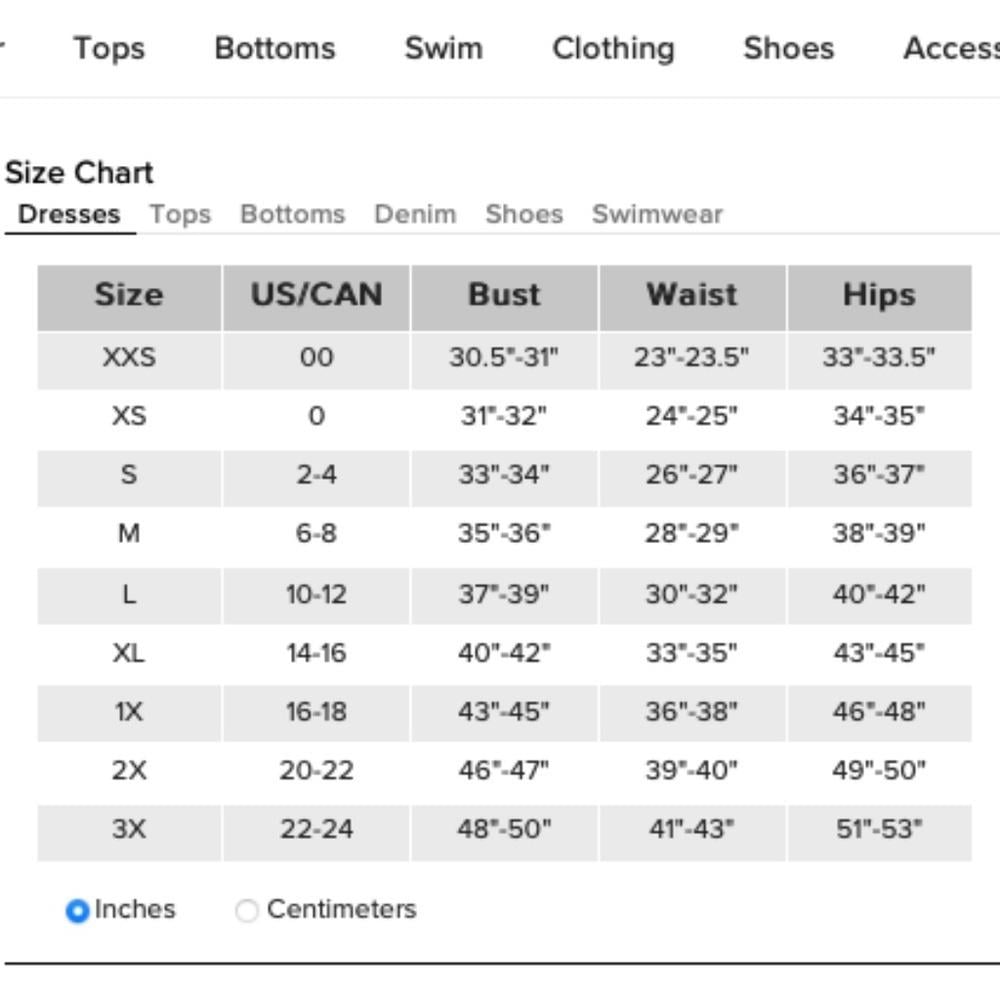Select the Centimeters radio button
The width and height of the screenshot is (1000, 1000).
coord(247,911)
